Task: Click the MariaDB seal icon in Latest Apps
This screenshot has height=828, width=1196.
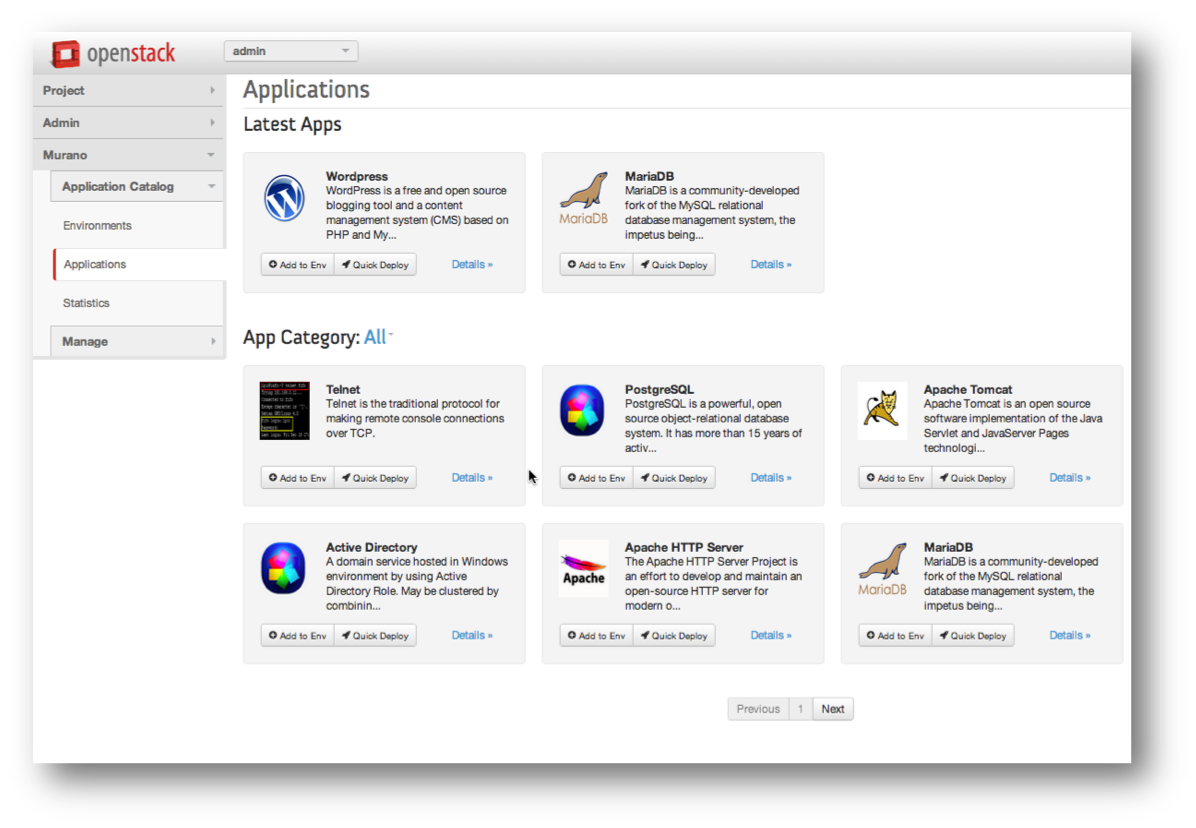Action: point(583,198)
